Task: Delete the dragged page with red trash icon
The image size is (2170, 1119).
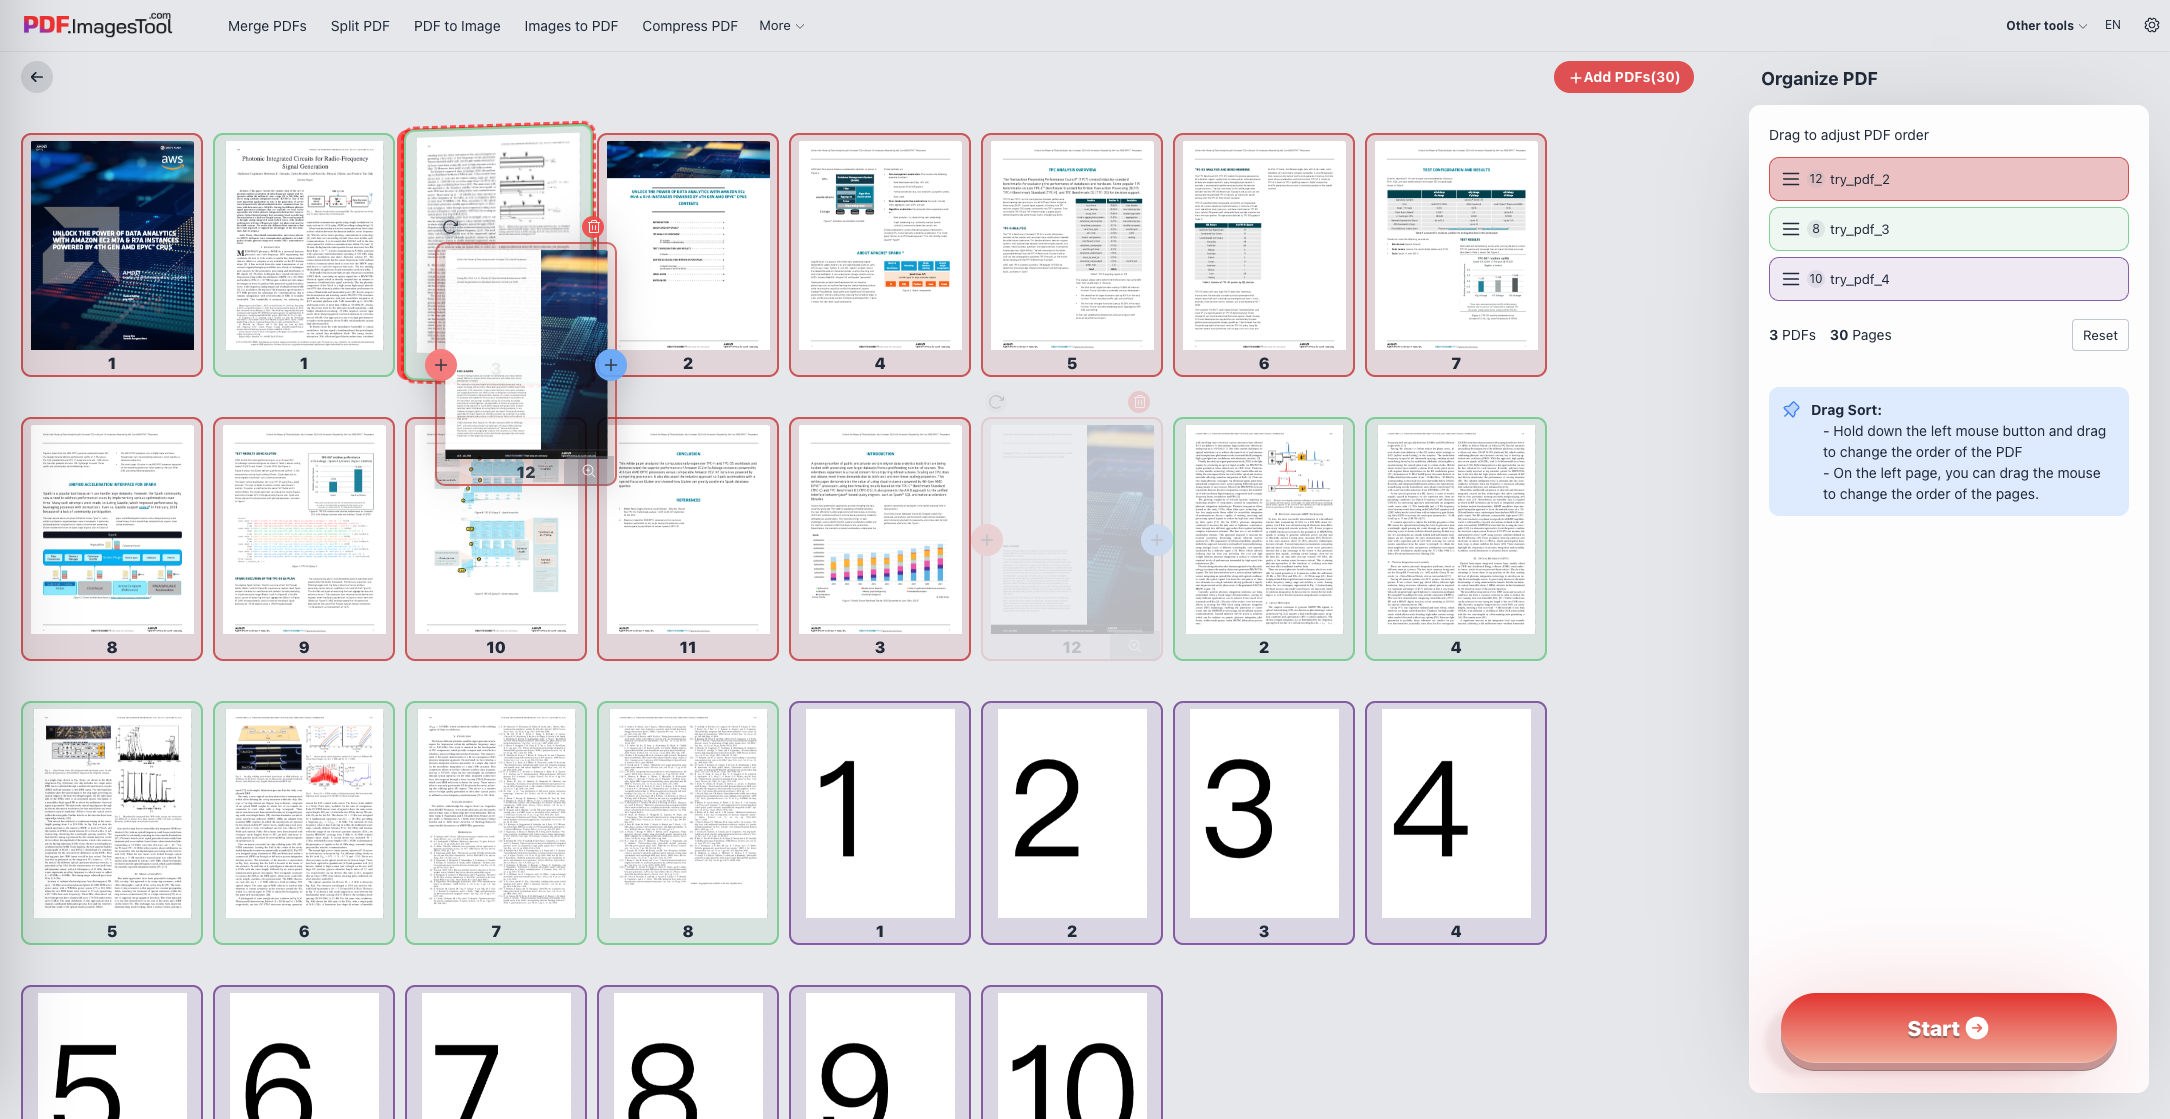Action: pos(594,227)
